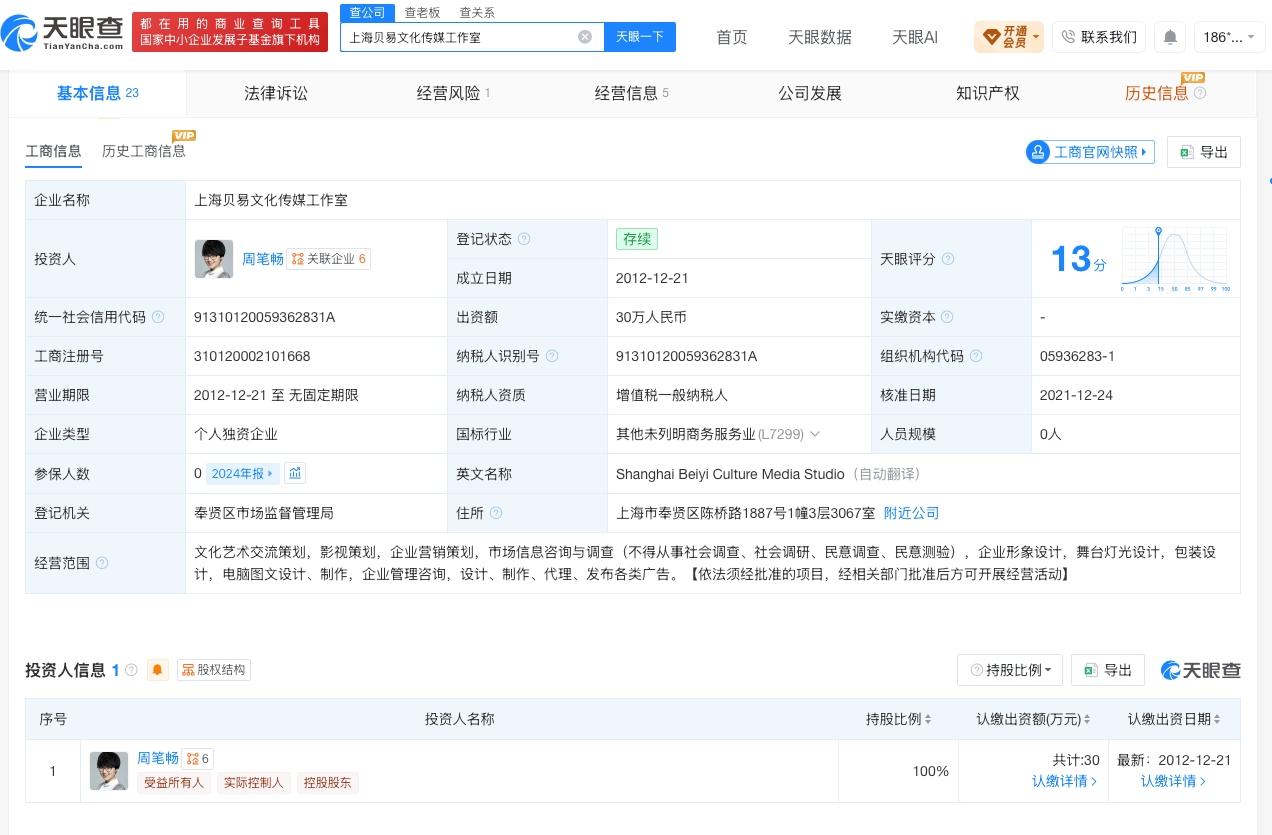Select the 查公司 search tab

click(367, 13)
